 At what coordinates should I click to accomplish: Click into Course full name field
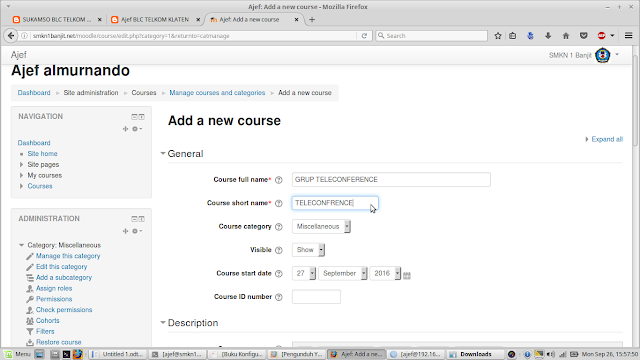(391, 180)
